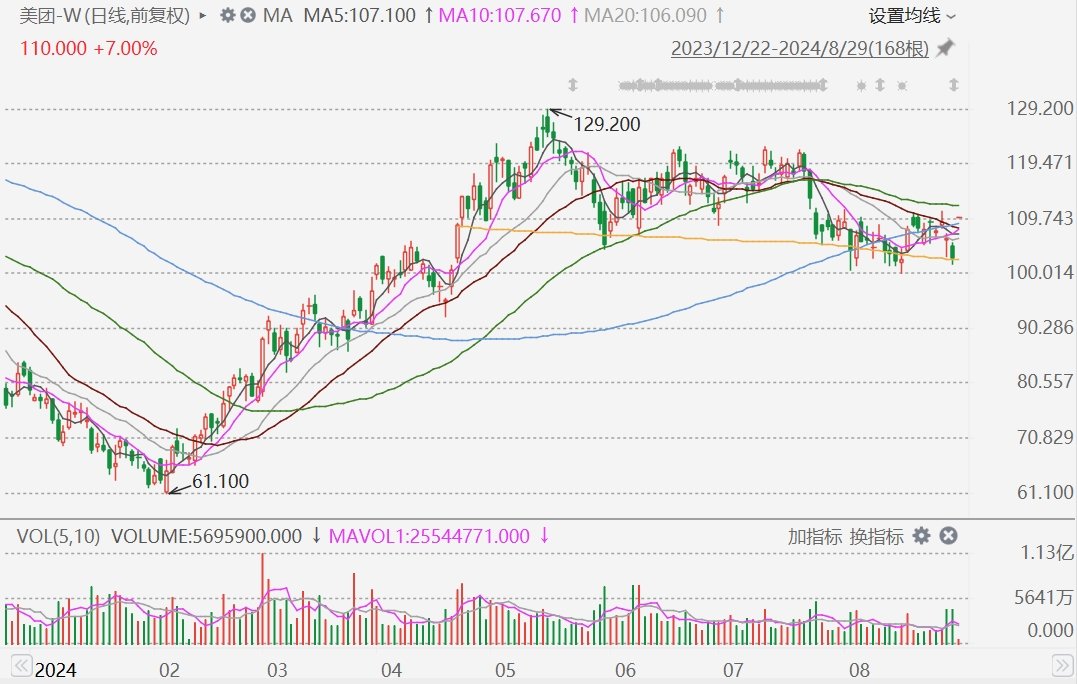Toggle the MA5 moving average line
Image resolution: width=1077 pixels, height=684 pixels.
click(359, 16)
